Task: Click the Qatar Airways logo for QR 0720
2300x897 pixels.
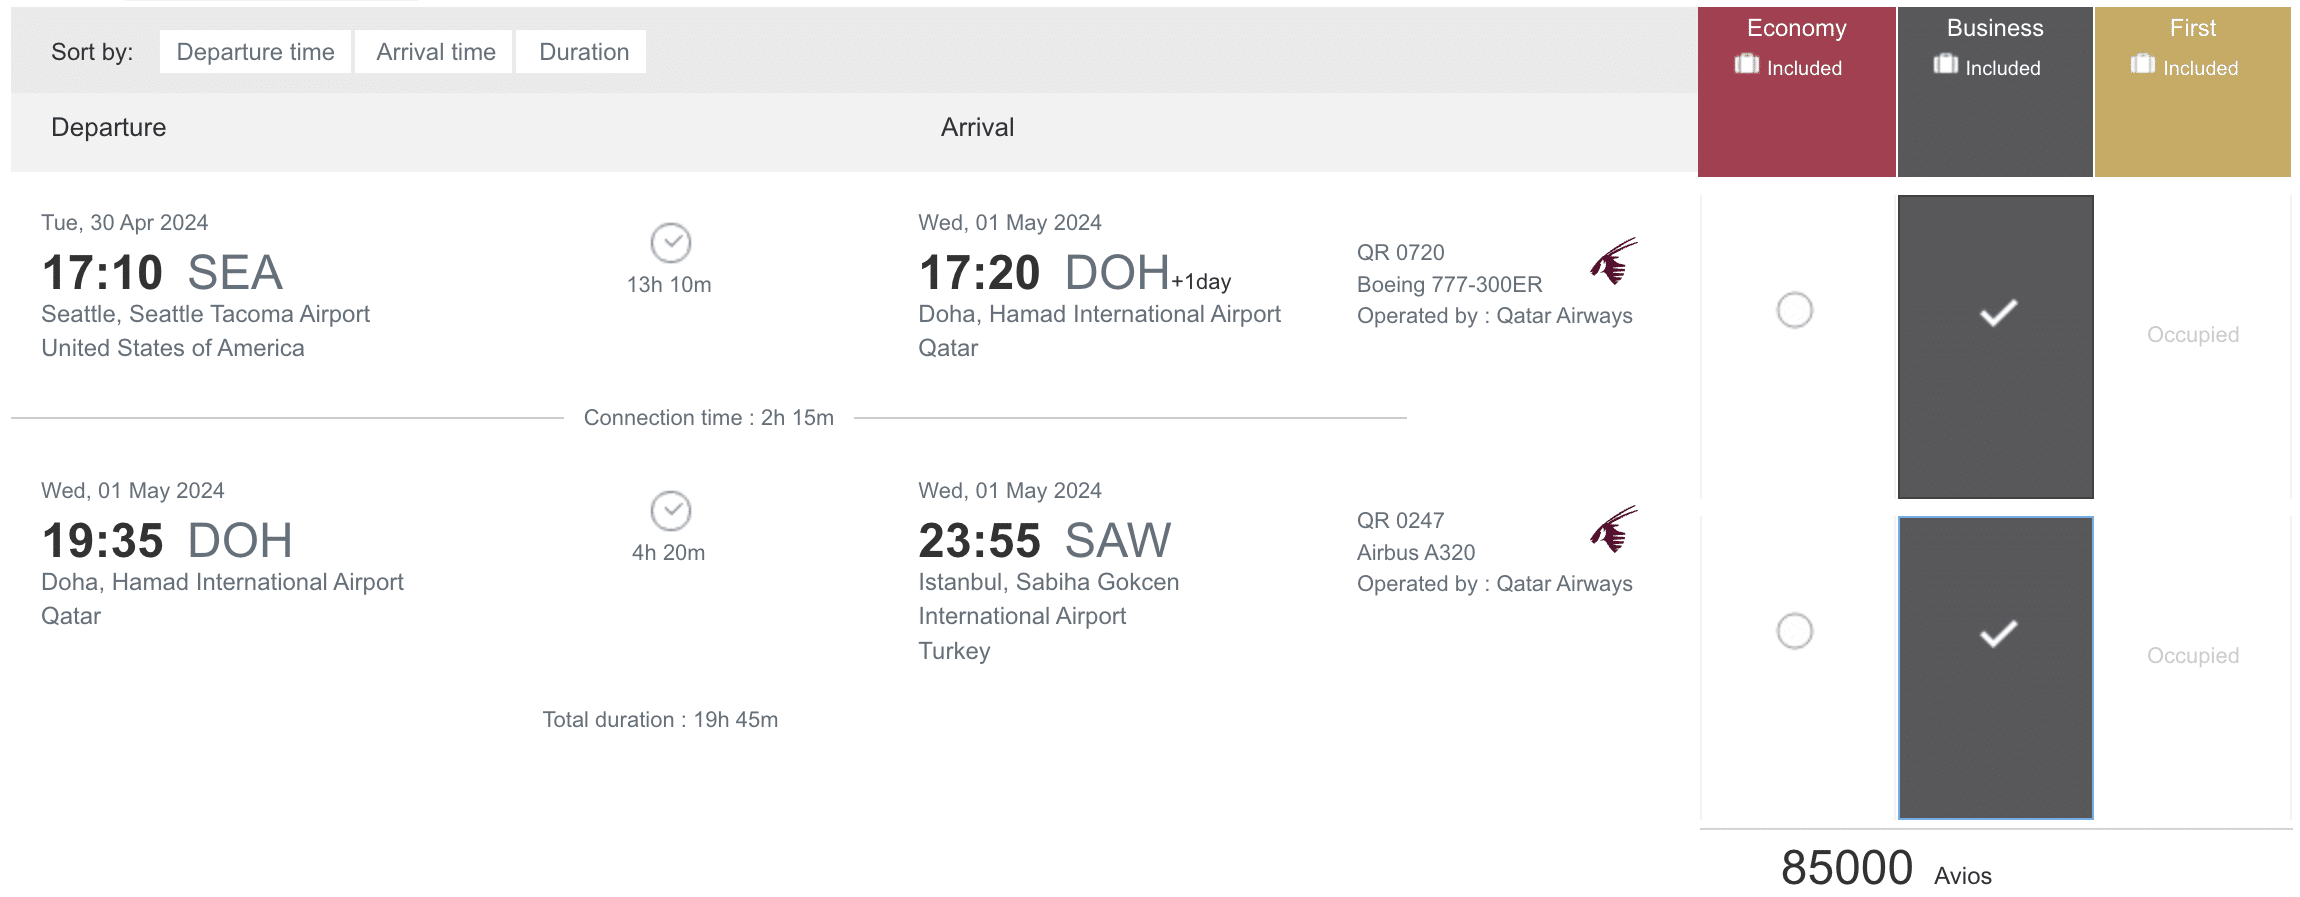Action: 1613,261
